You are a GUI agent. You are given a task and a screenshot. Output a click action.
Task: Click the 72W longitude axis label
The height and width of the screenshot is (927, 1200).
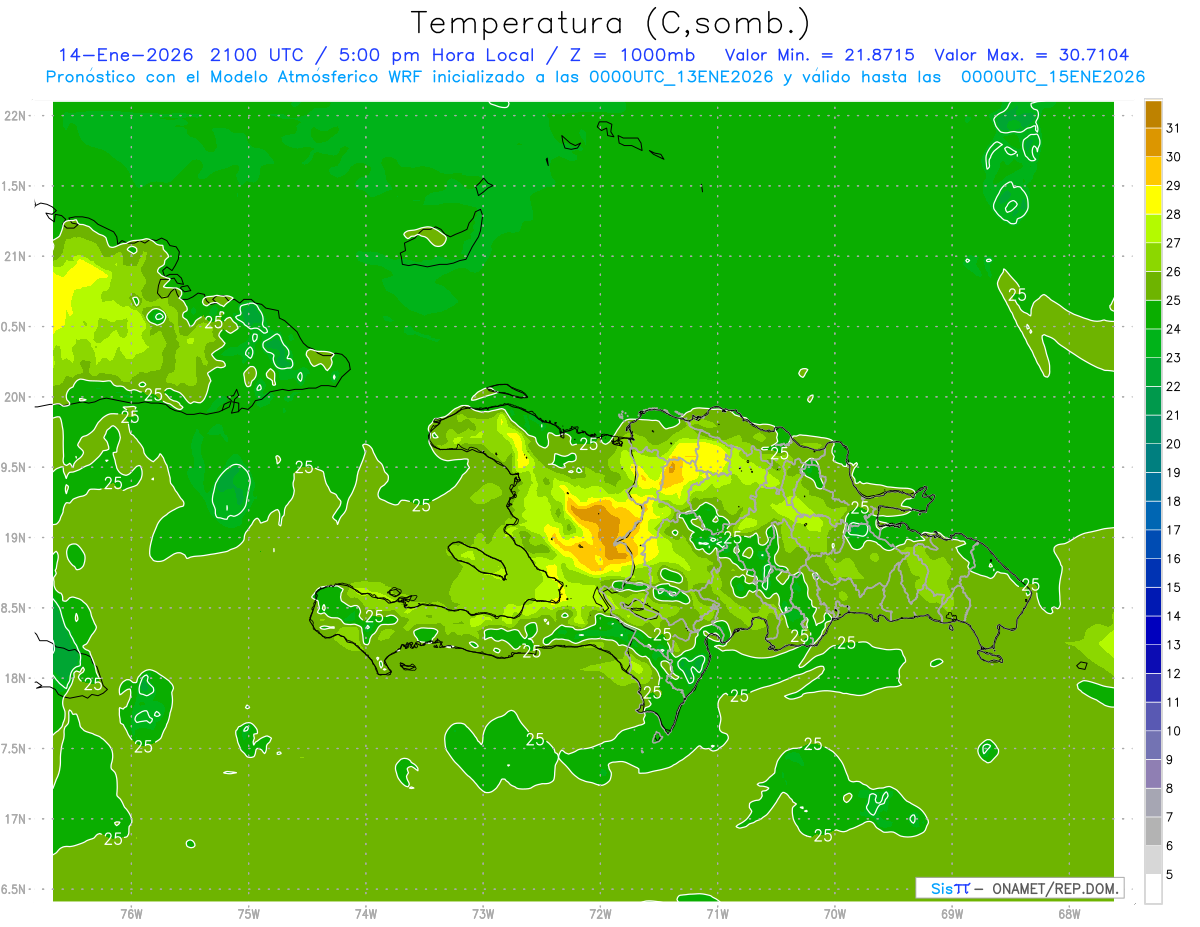pos(600,913)
